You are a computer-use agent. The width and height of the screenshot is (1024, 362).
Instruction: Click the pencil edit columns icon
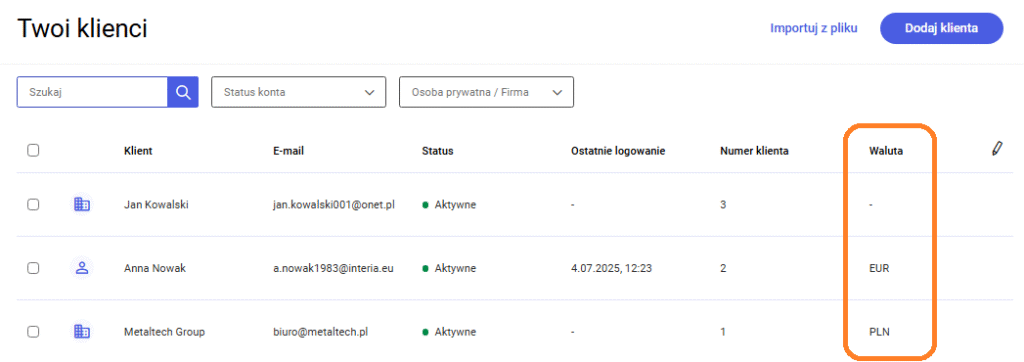click(996, 148)
